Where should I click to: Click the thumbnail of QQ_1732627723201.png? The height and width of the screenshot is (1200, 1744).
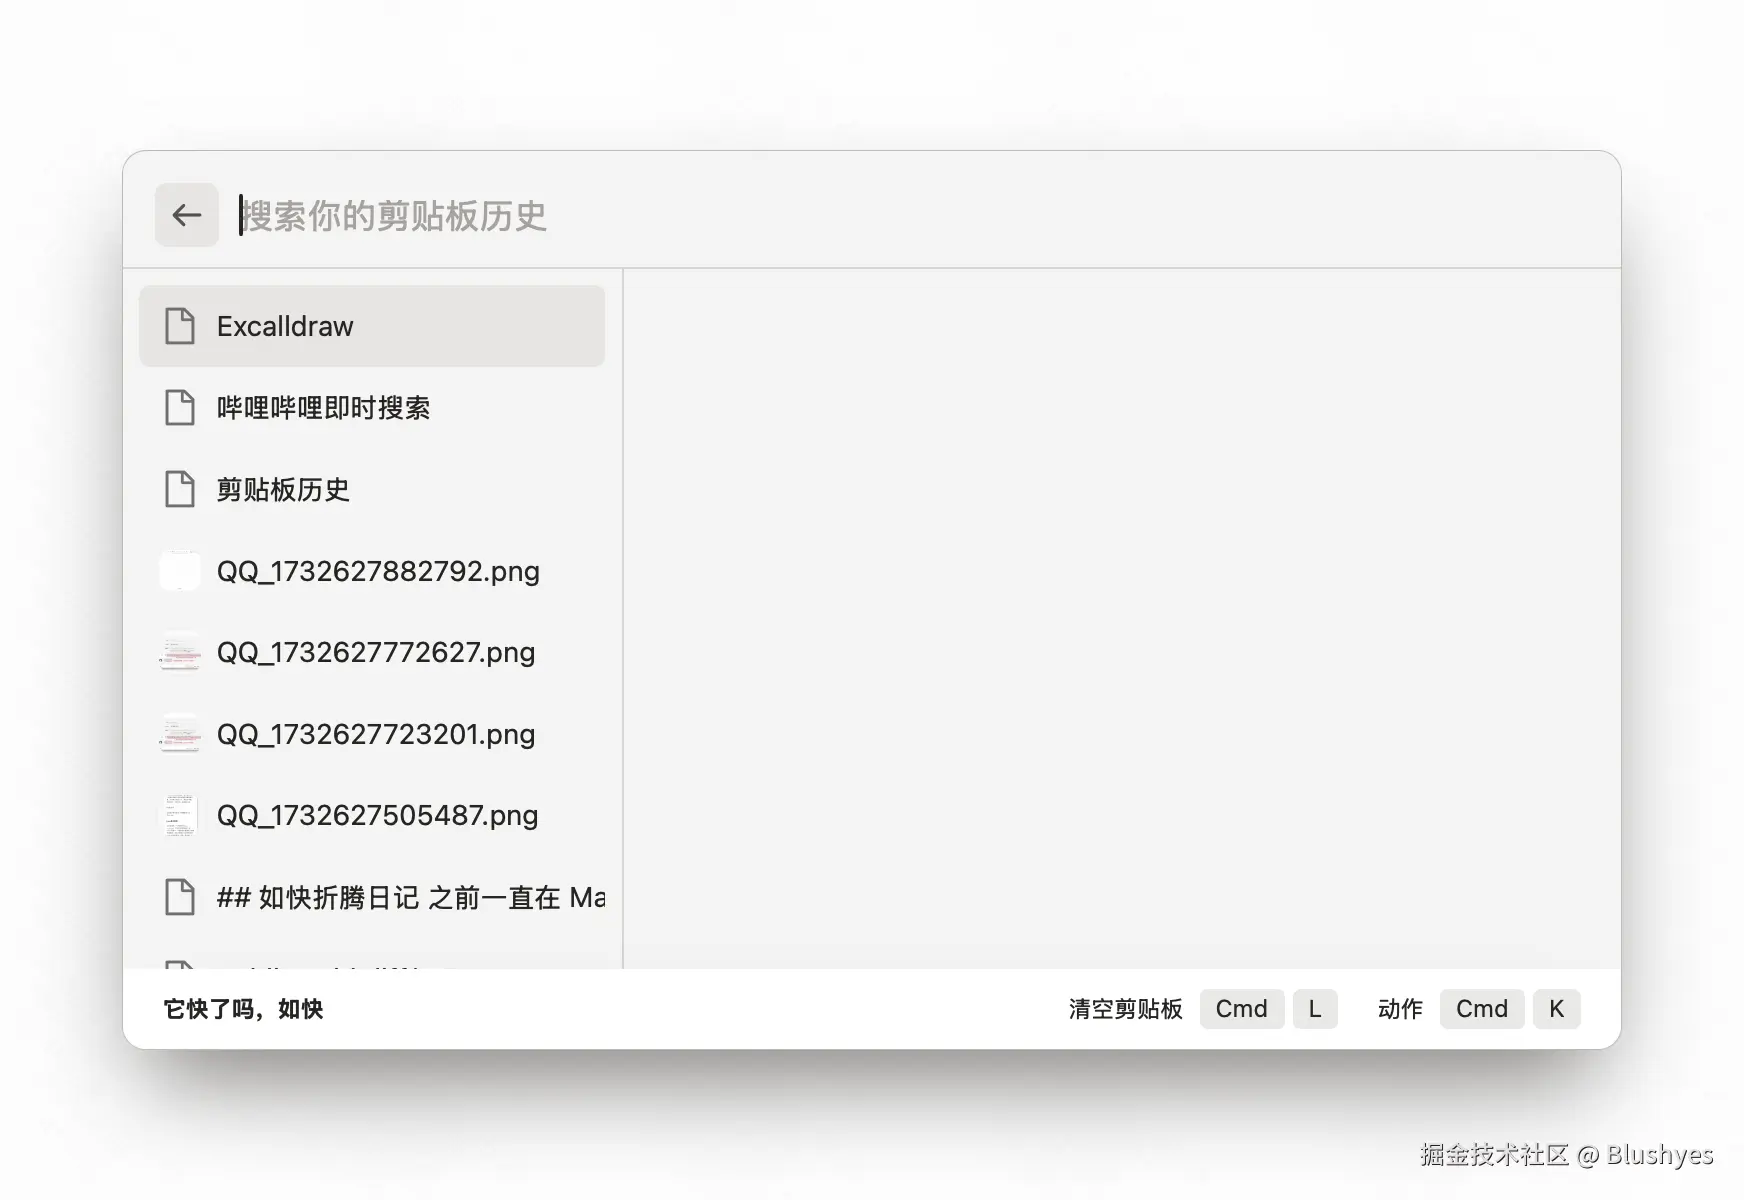pyautogui.click(x=180, y=734)
